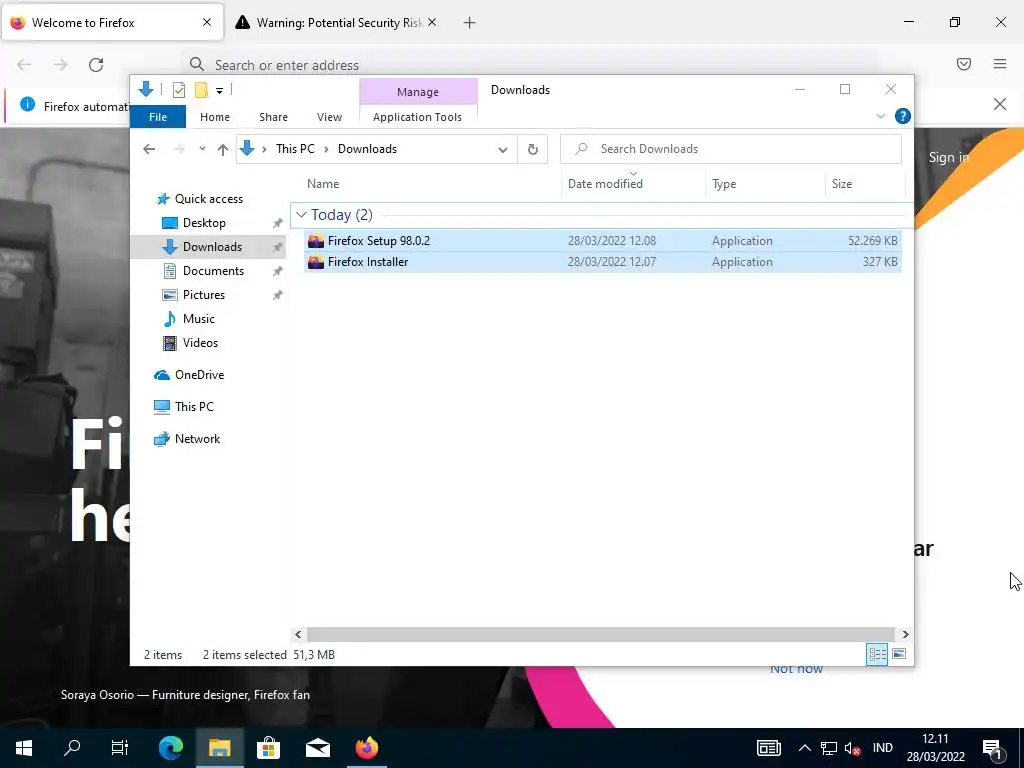Open Windows Start menu

point(24,748)
